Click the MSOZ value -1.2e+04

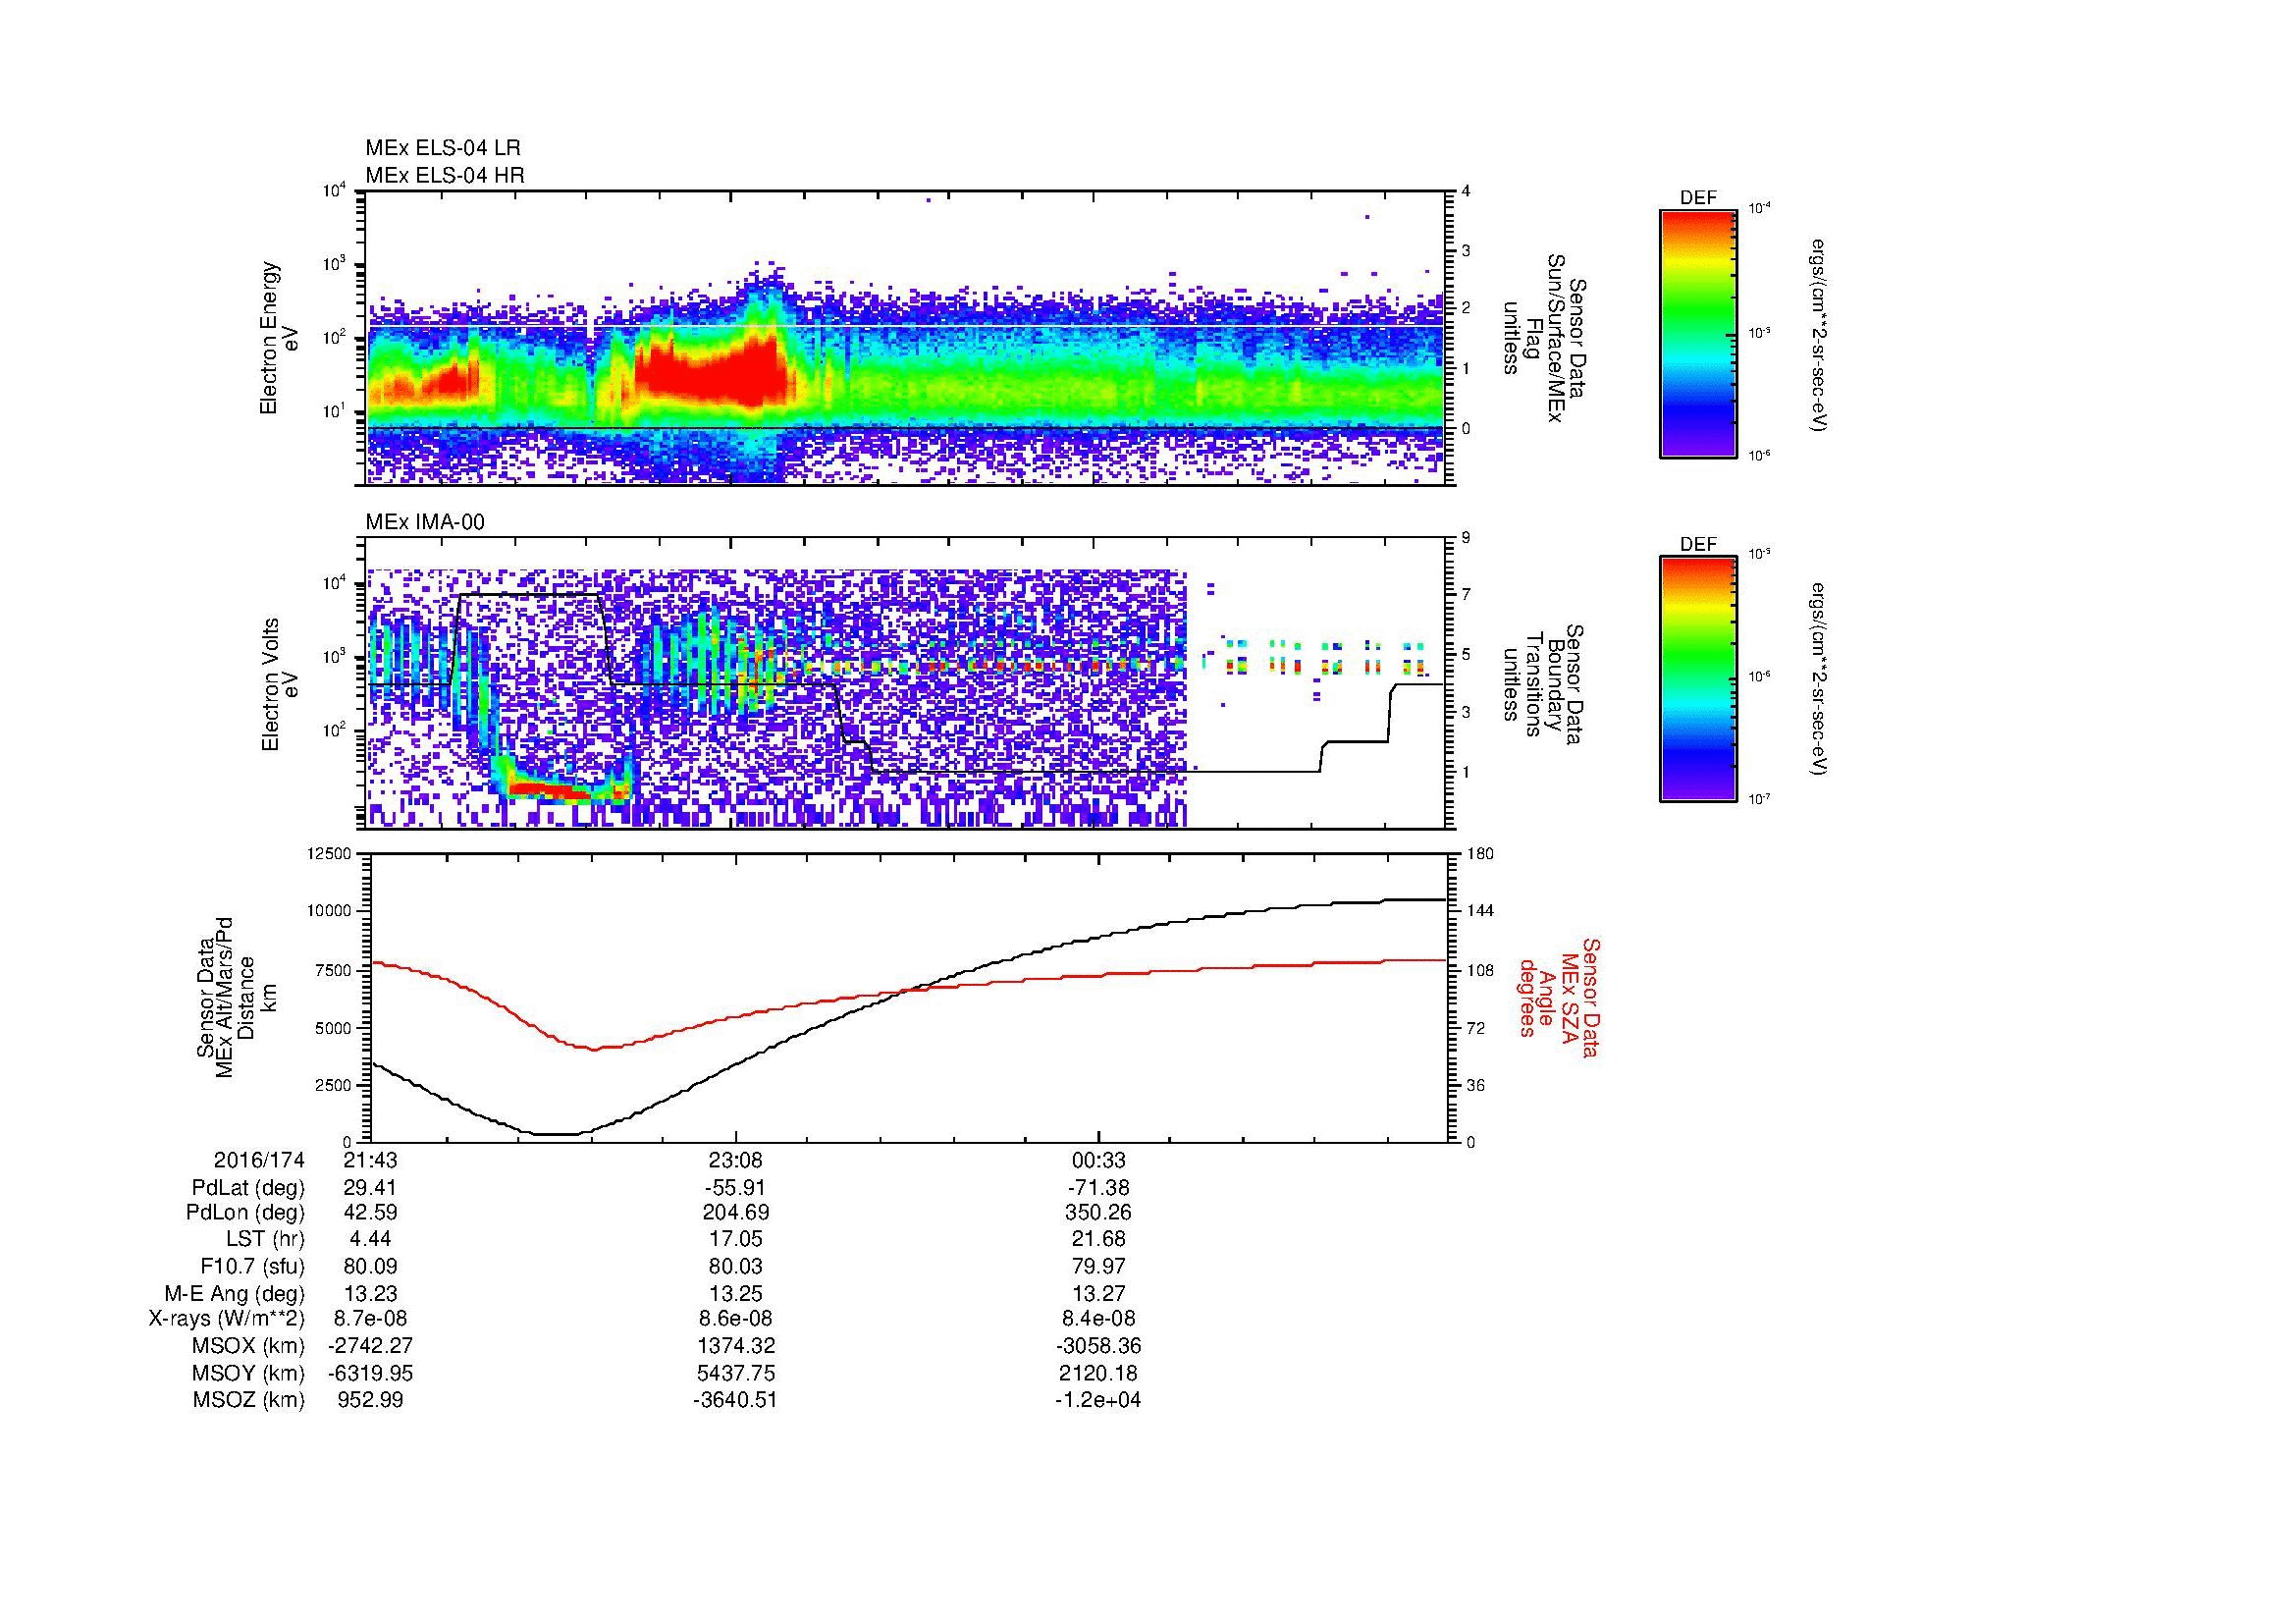tap(1098, 1400)
